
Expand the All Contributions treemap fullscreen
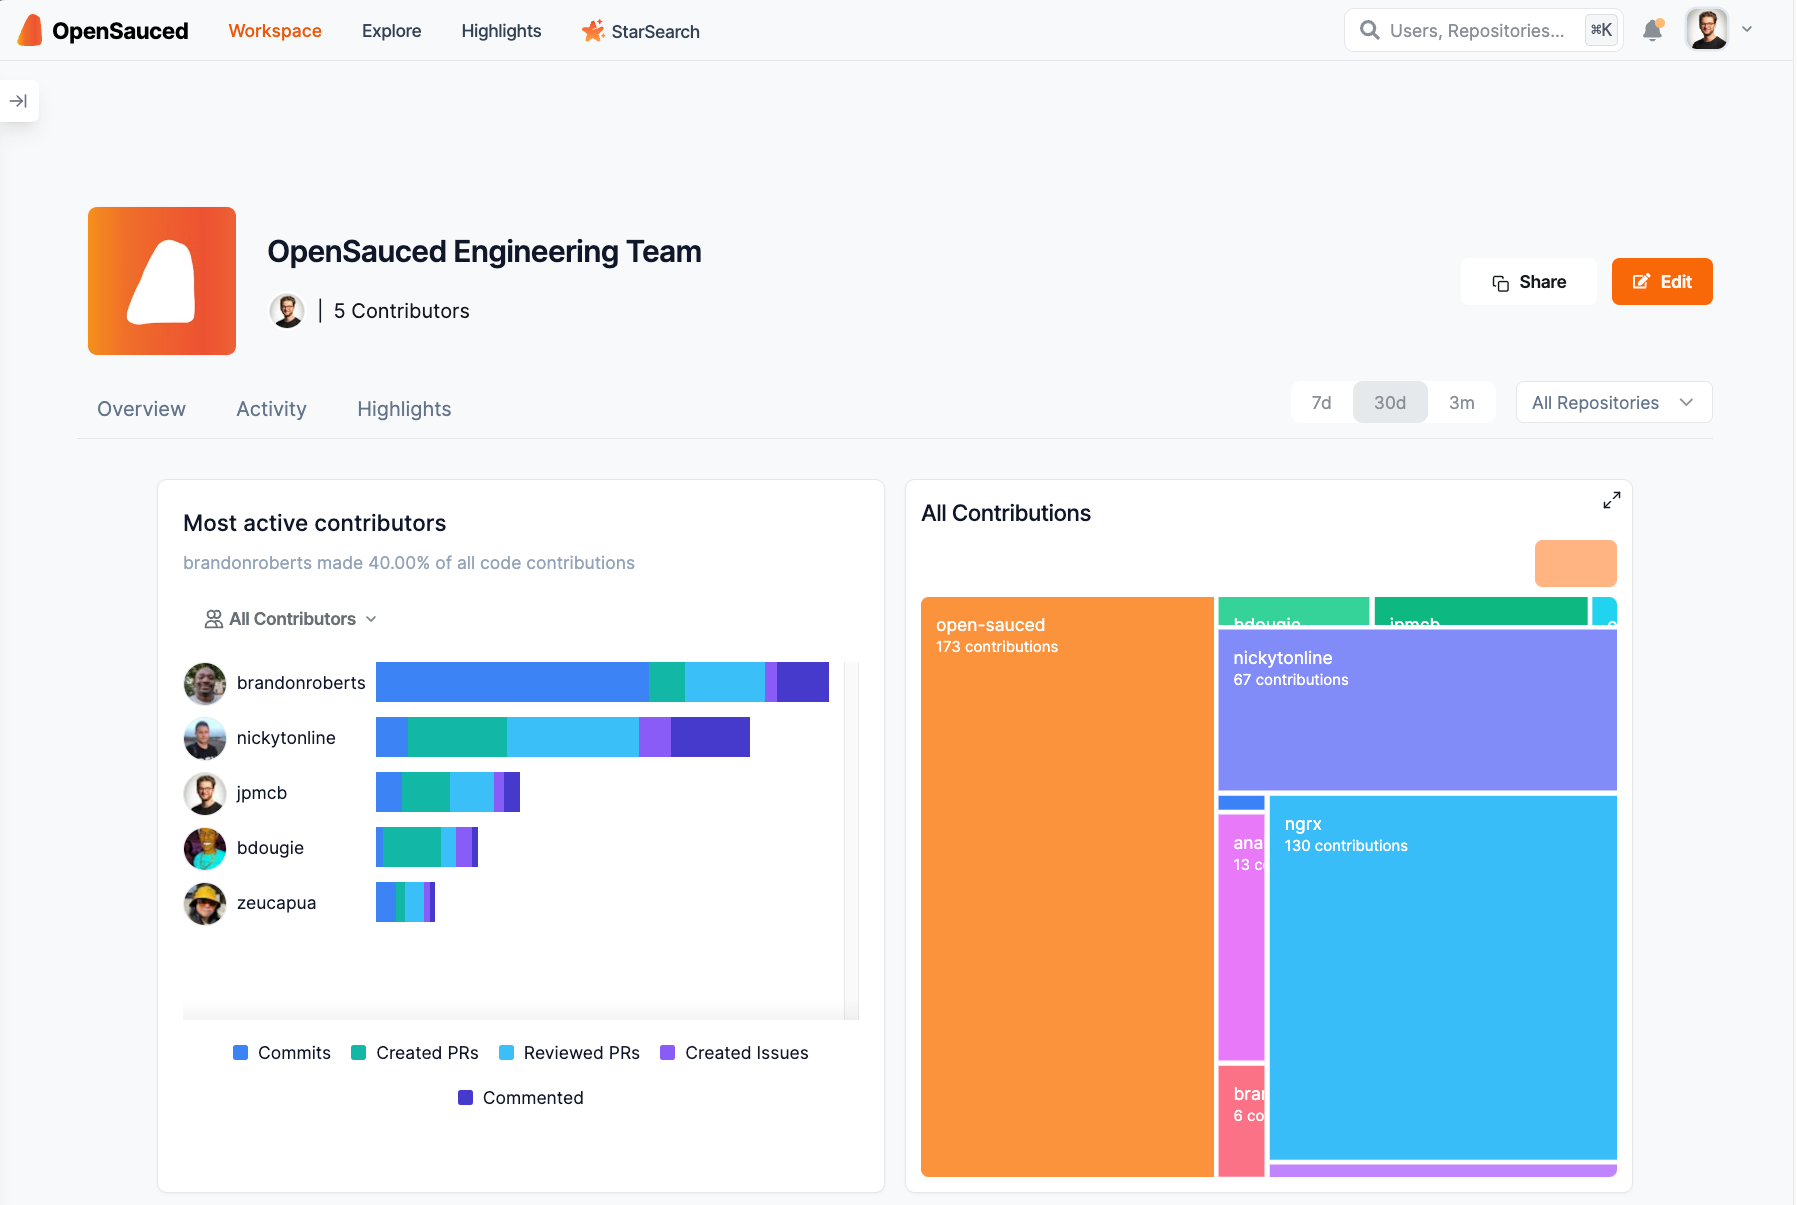(1611, 500)
